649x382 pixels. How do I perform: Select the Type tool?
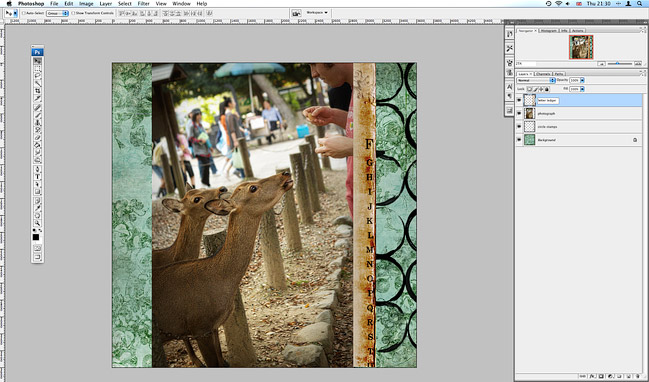[37, 176]
